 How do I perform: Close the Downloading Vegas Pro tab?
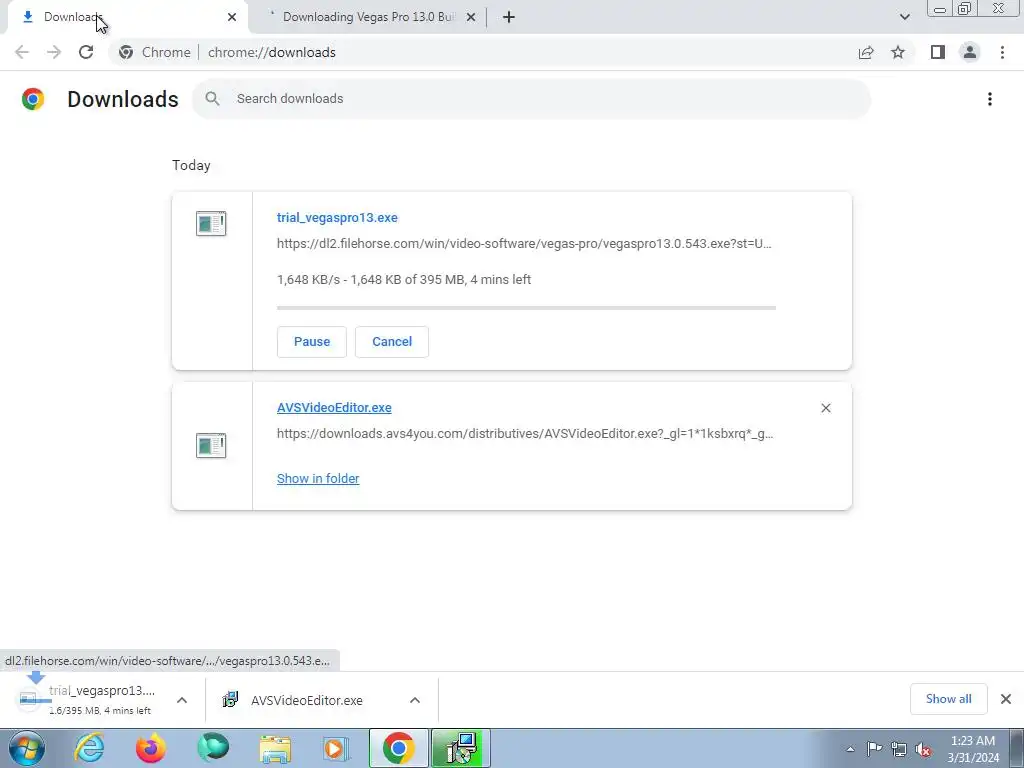[471, 17]
